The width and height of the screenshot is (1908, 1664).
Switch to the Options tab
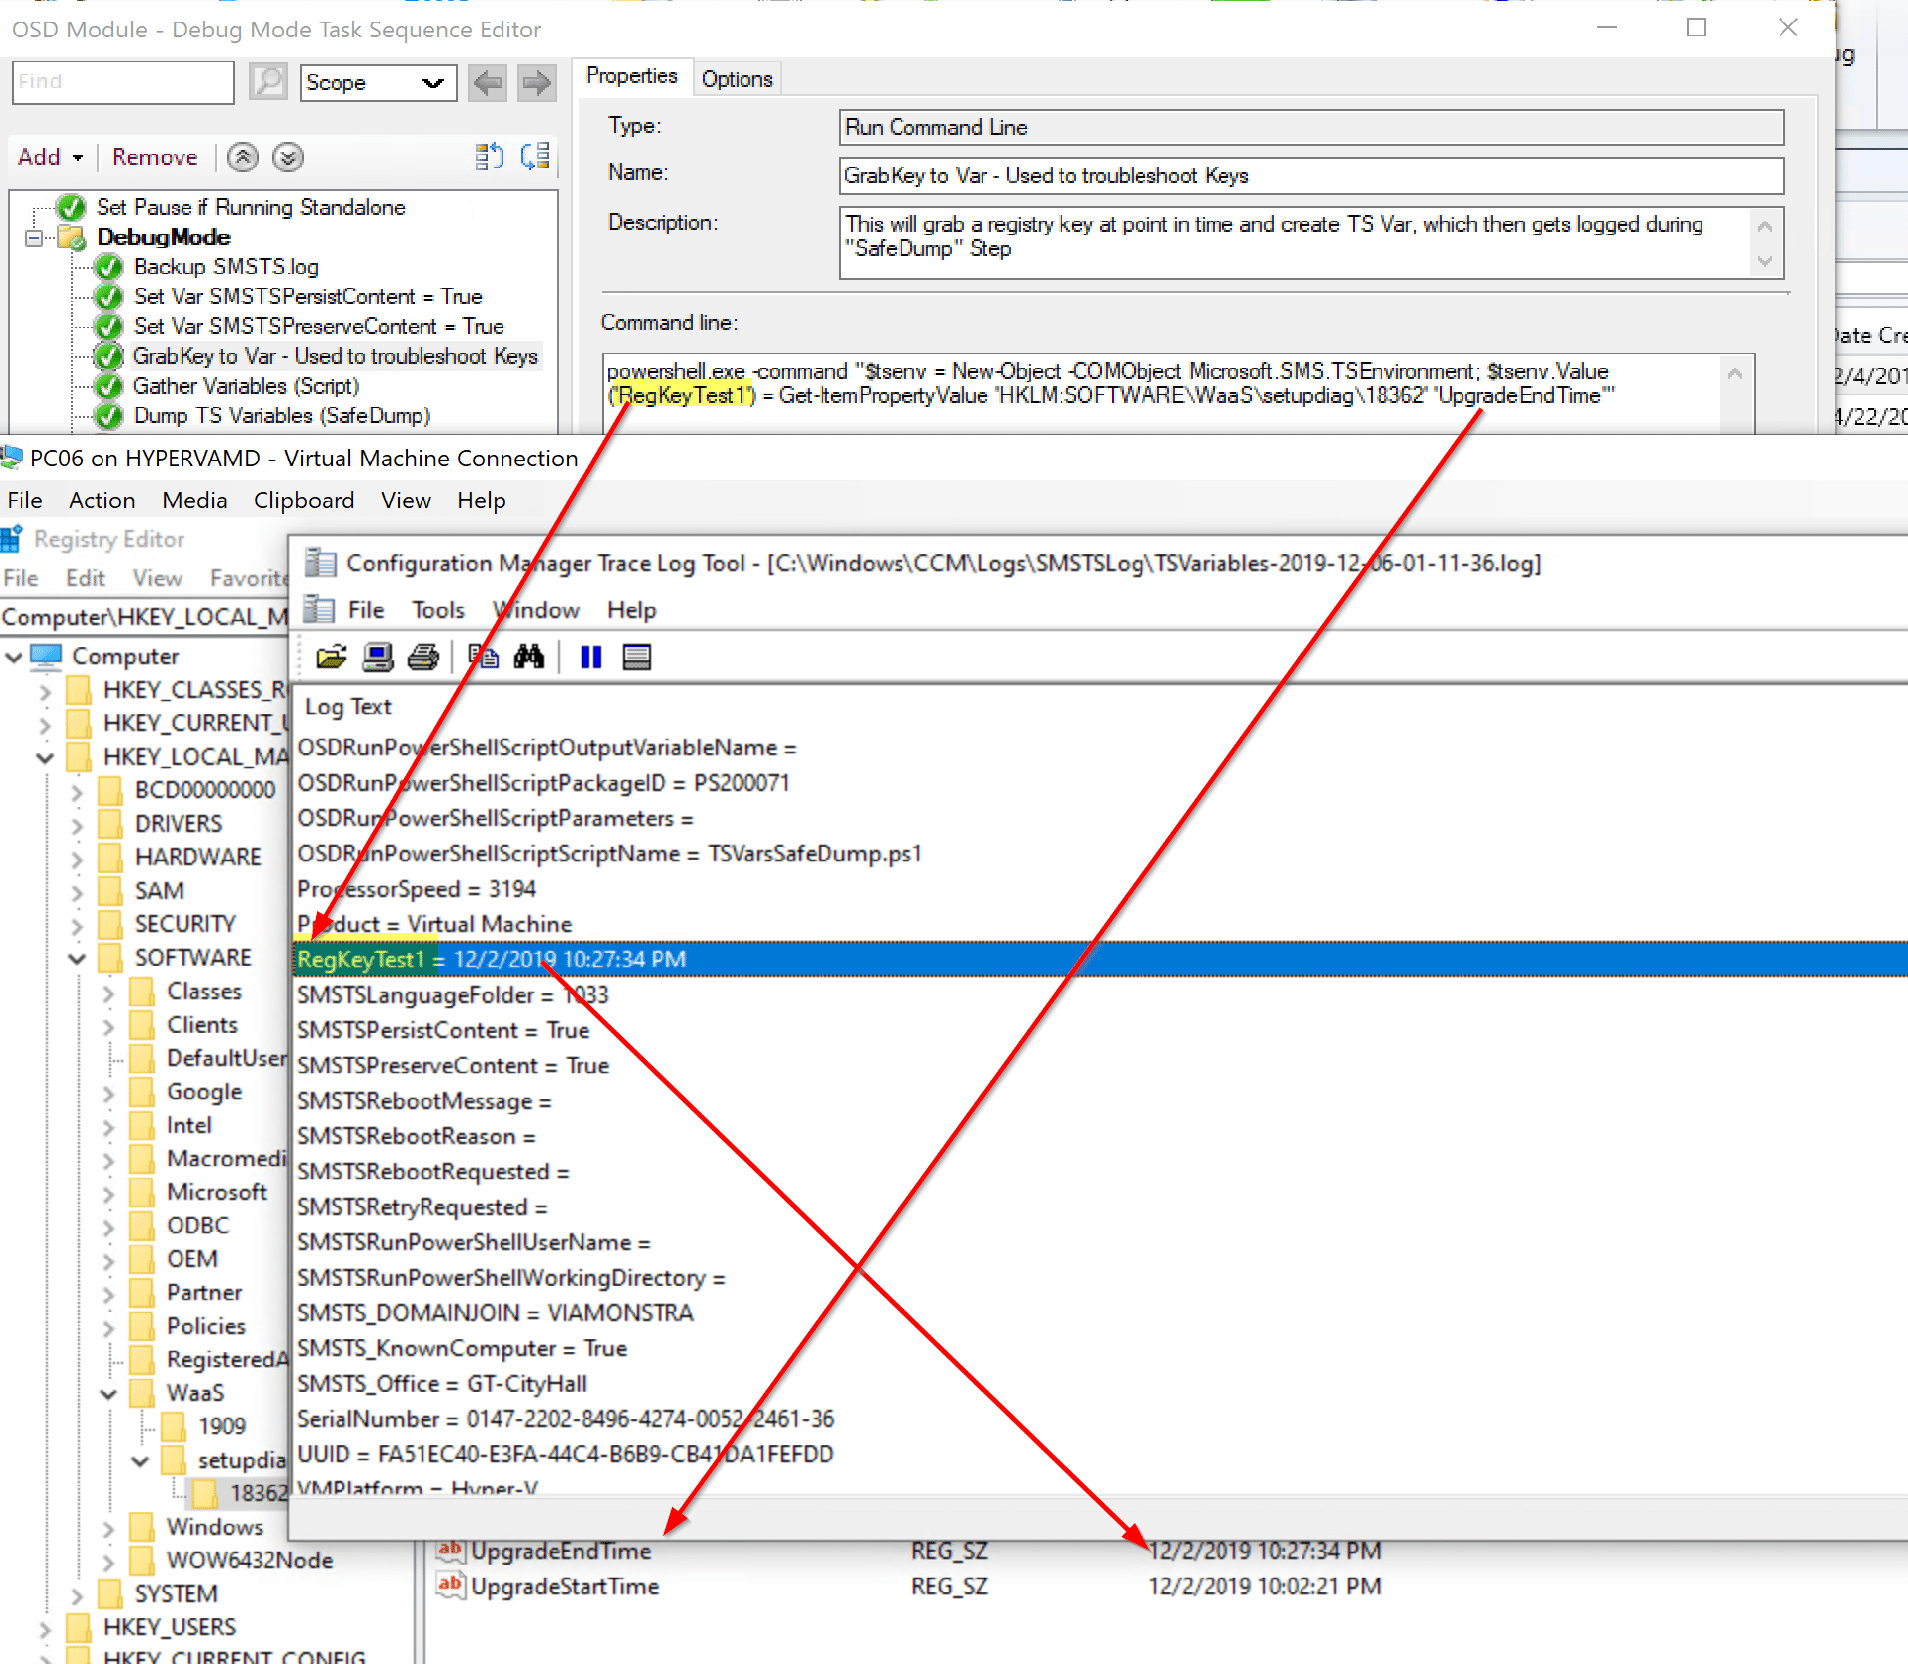(737, 78)
